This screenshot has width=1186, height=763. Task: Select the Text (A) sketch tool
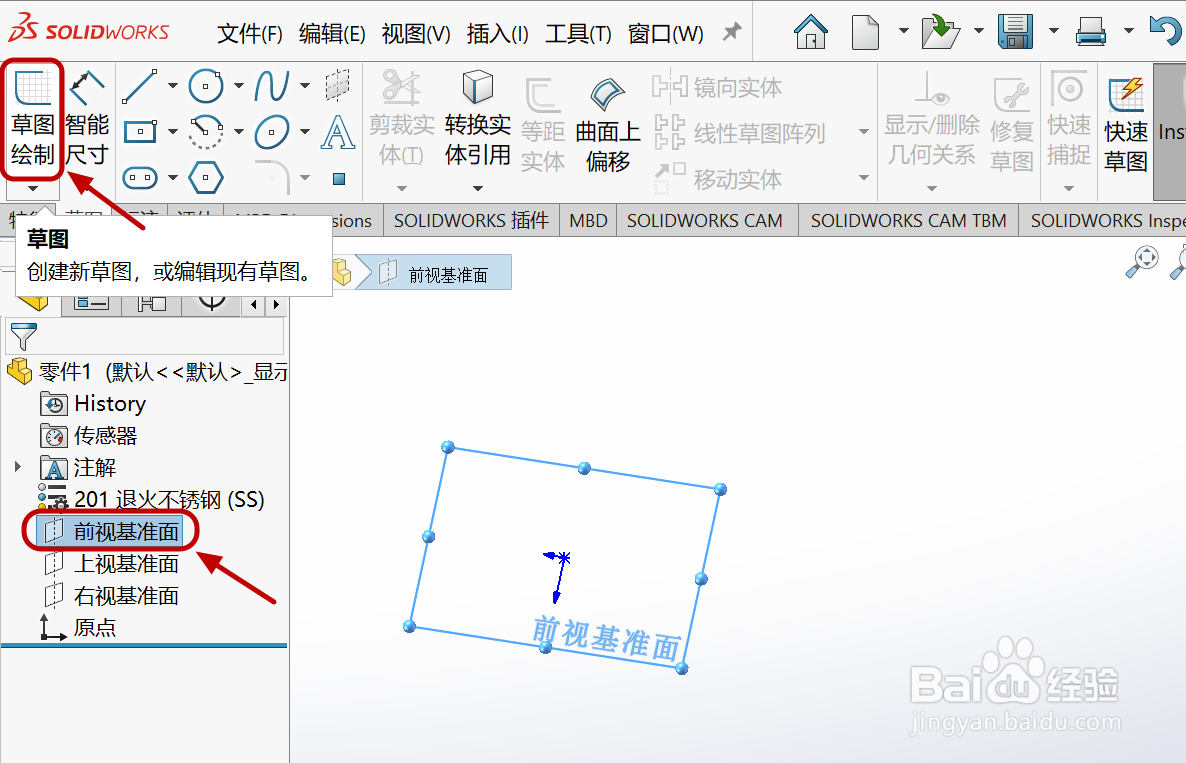[x=337, y=132]
